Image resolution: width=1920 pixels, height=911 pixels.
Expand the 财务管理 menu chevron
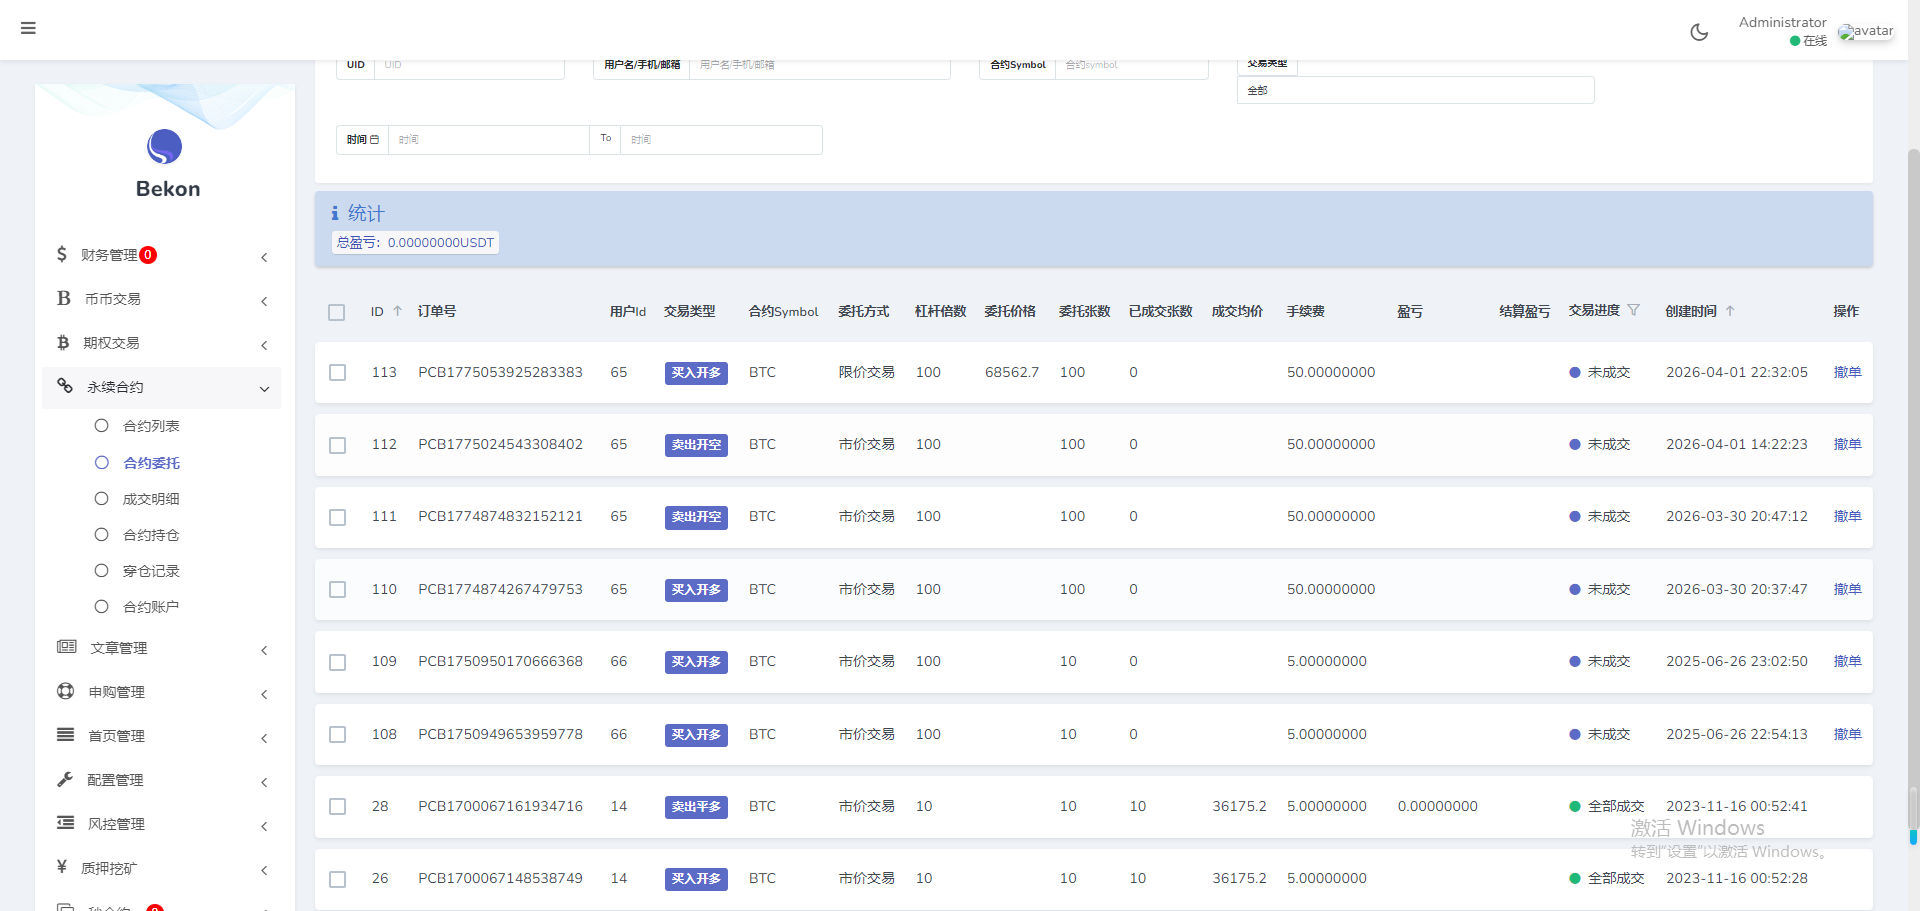(x=264, y=257)
